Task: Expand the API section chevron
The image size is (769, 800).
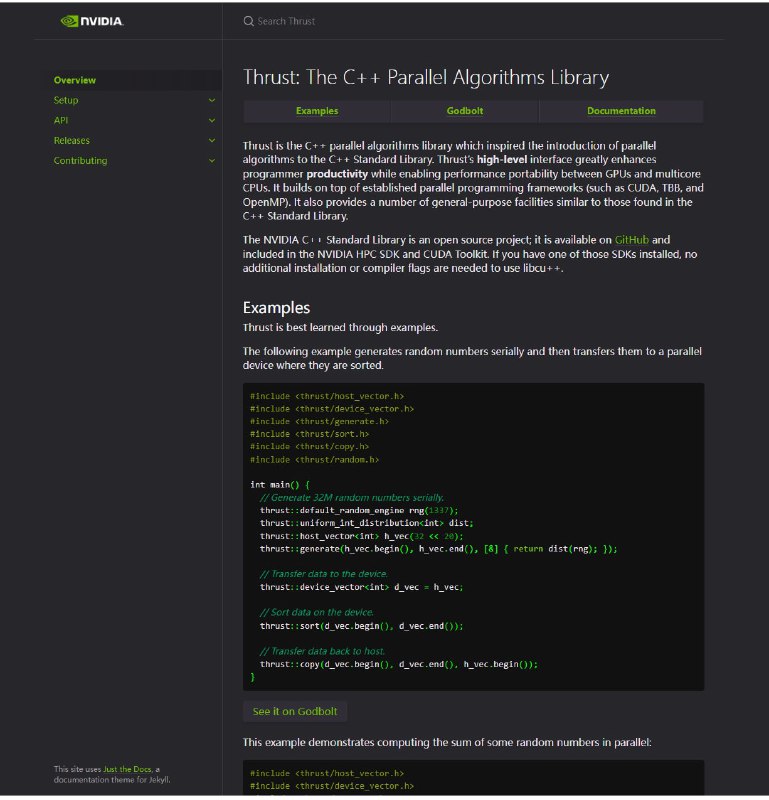Action: pos(212,120)
